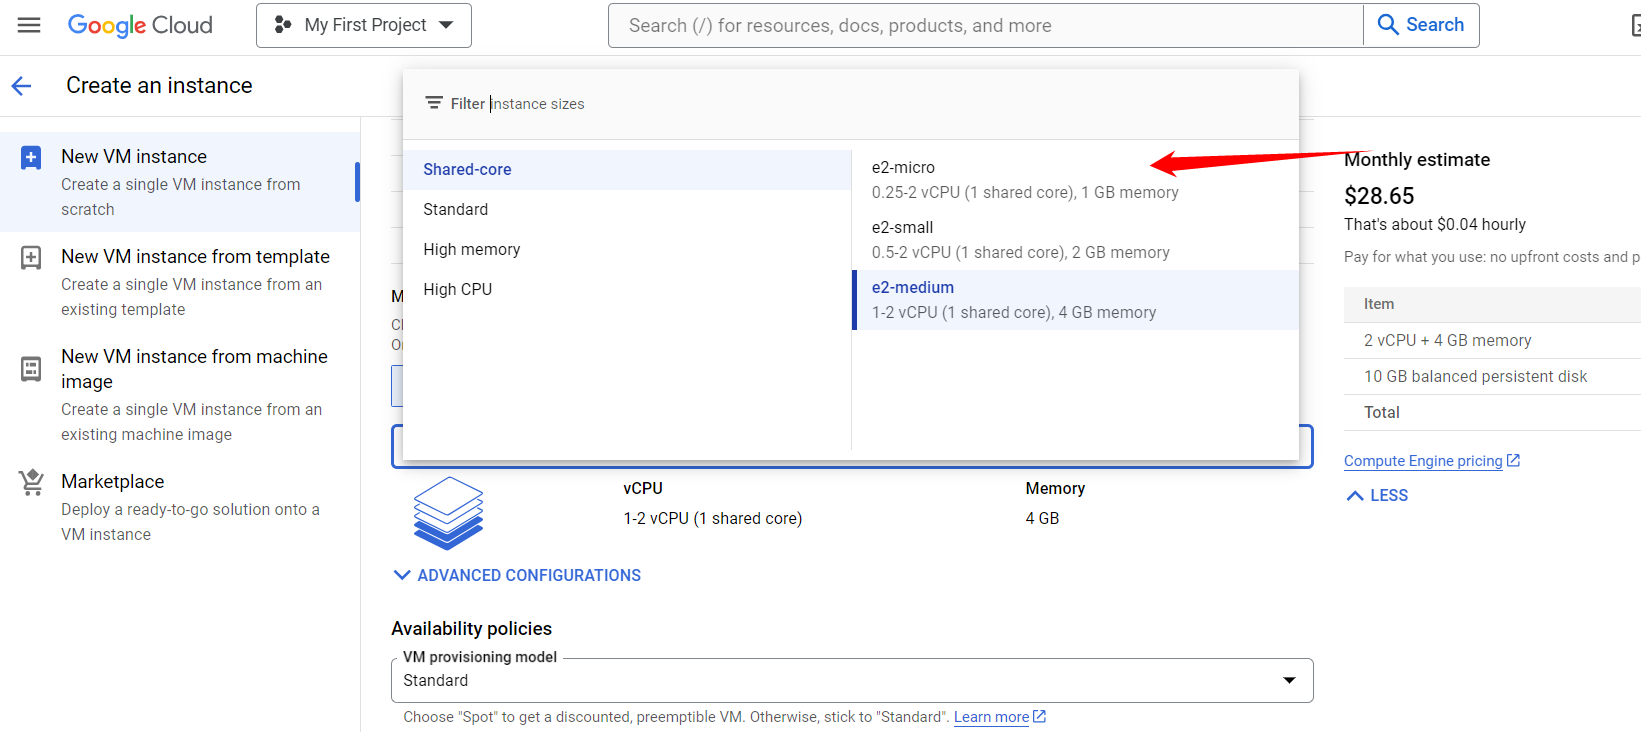Click the filter icon in the dropdown
1641x732 pixels.
click(434, 103)
